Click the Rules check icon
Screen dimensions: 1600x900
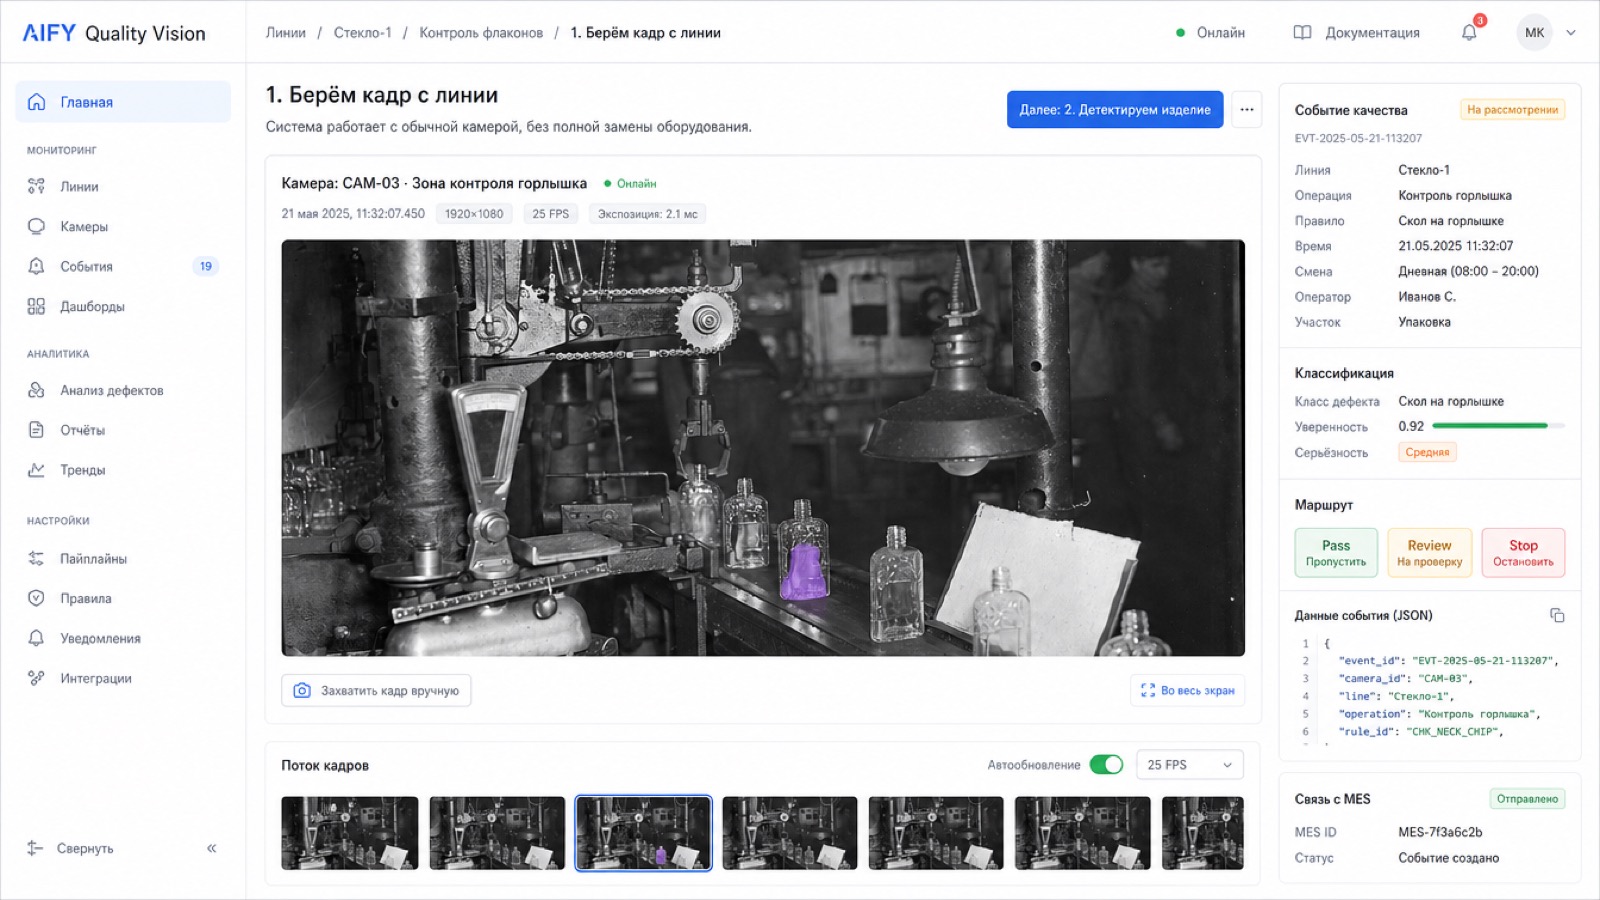tap(36, 598)
